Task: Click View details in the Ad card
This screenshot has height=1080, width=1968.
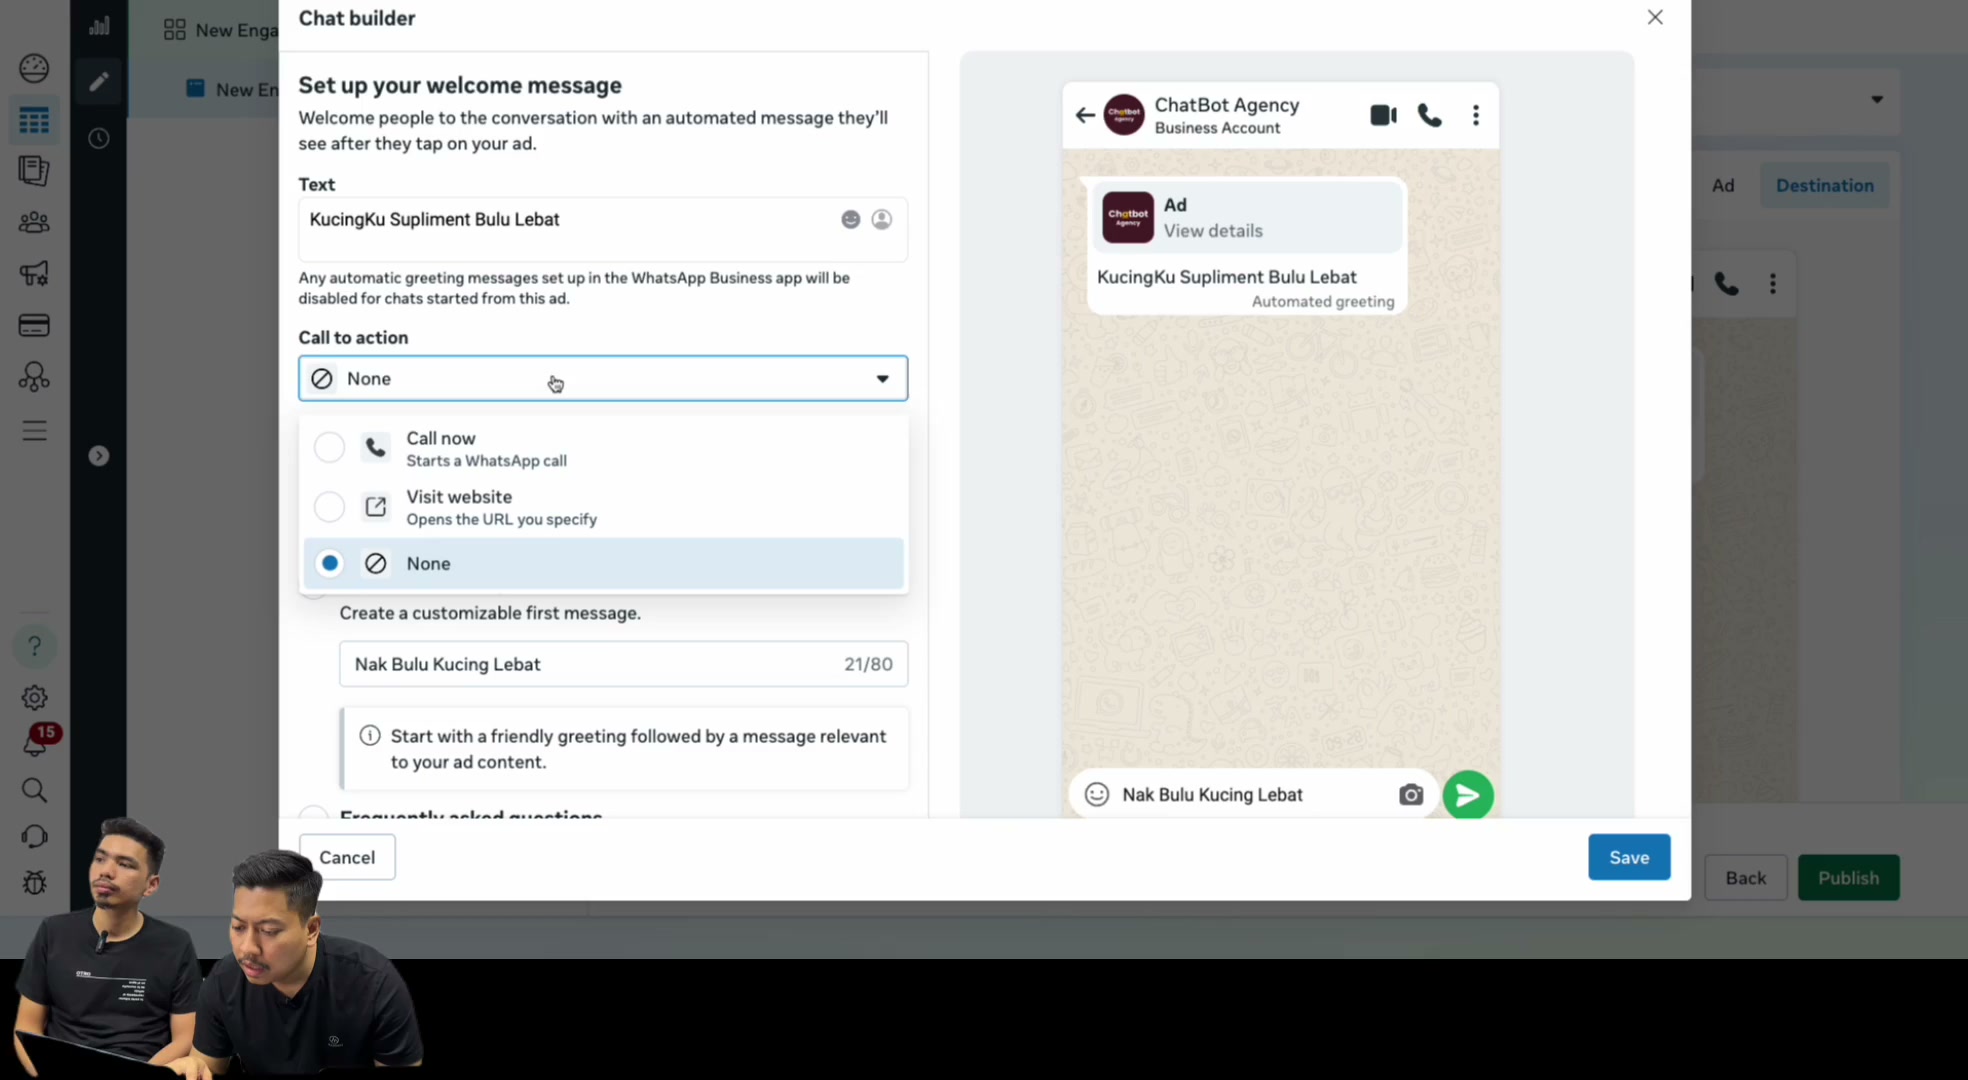Action: [x=1212, y=231]
